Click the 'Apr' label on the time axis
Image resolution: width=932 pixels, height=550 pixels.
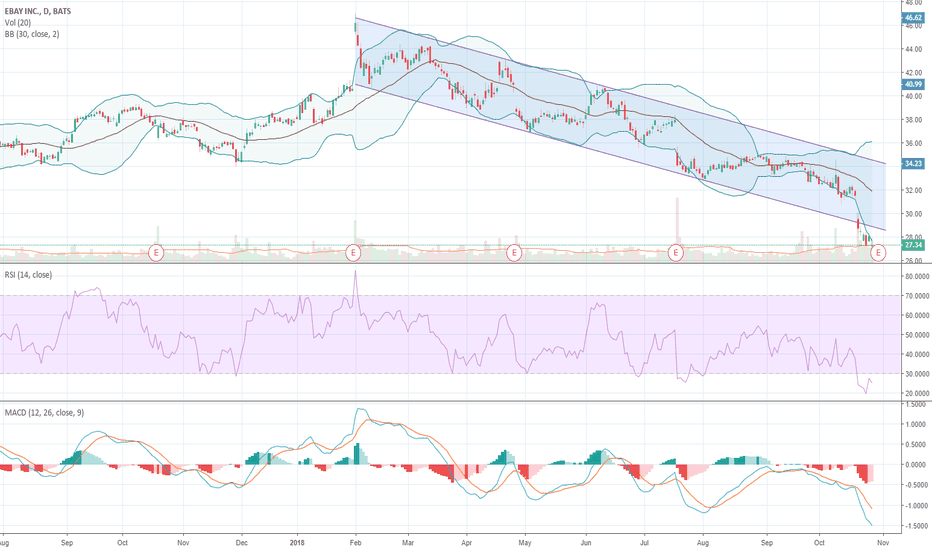pos(466,542)
